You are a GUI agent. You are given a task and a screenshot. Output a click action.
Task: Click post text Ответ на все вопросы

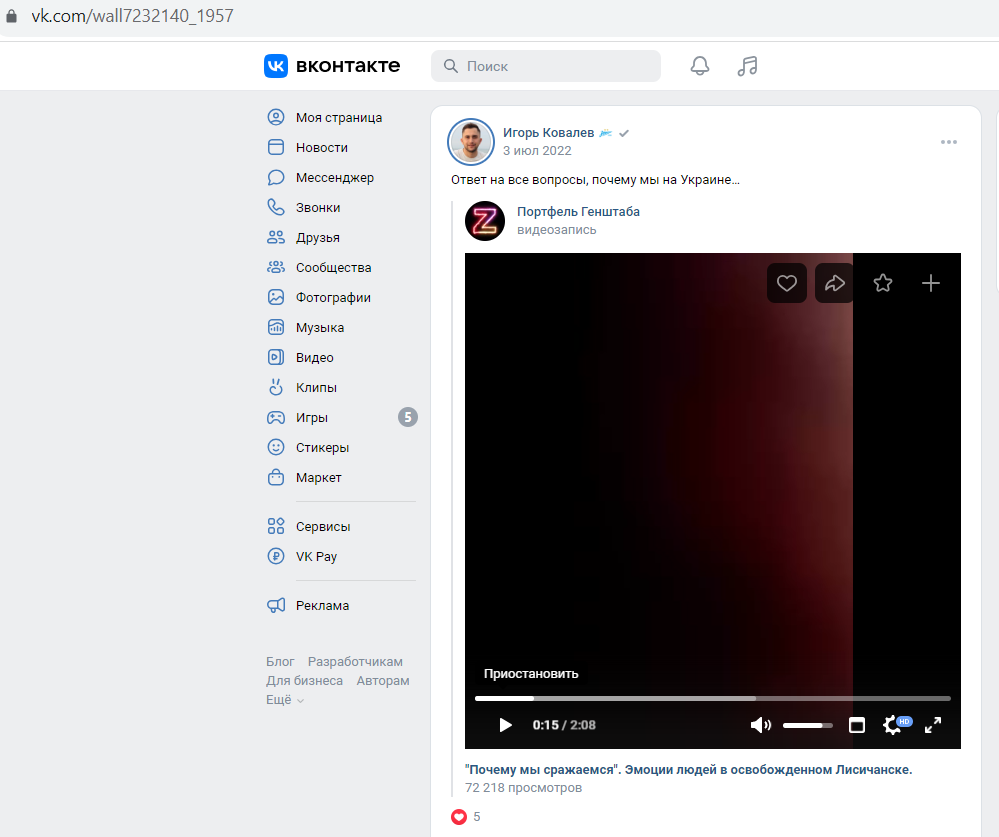[595, 180]
